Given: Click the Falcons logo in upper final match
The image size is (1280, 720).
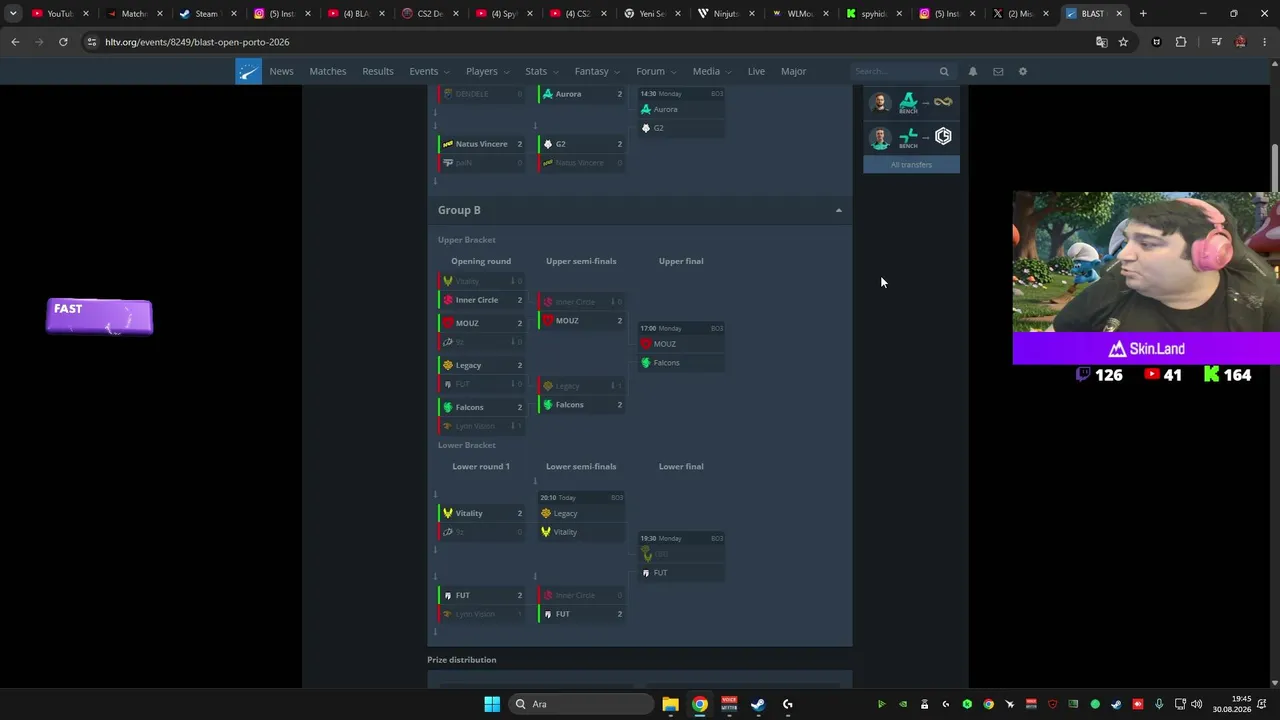Looking at the screenshot, I should pyautogui.click(x=646, y=363).
